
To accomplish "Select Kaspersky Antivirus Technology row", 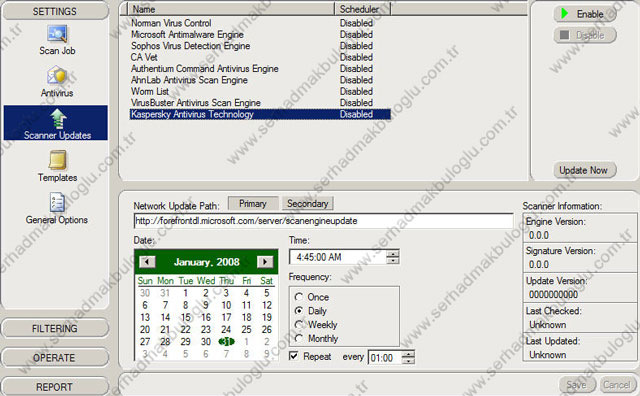I will tap(260, 114).
